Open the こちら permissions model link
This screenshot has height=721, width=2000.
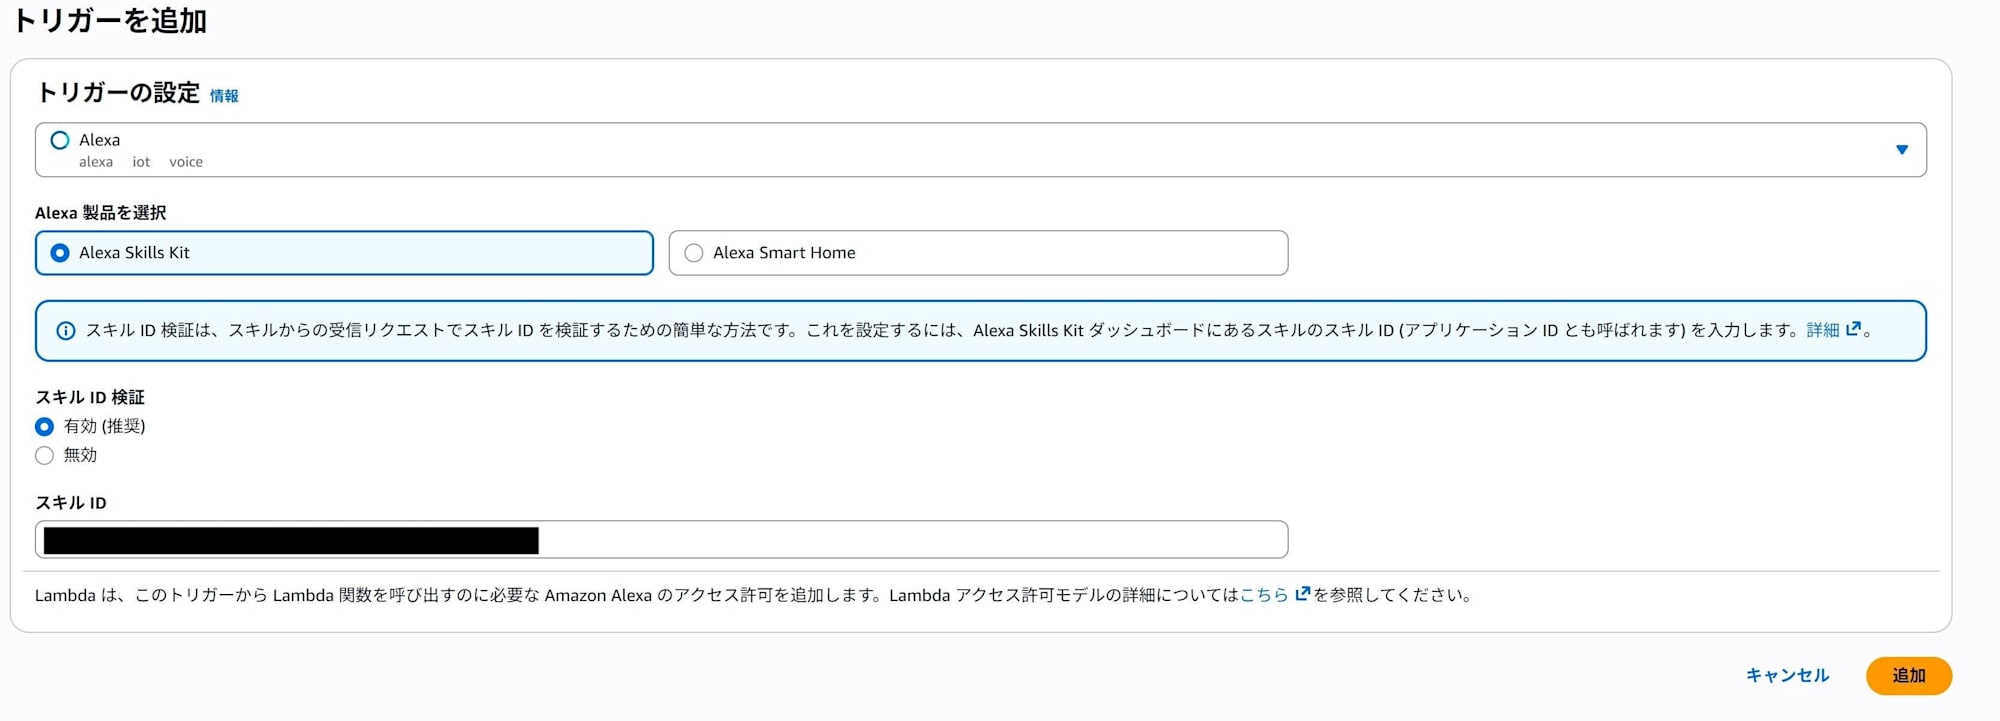click(1264, 595)
